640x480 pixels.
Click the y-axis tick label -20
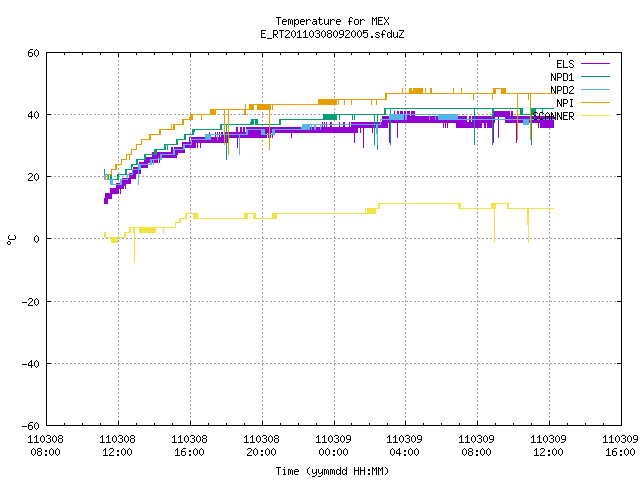[31, 302]
